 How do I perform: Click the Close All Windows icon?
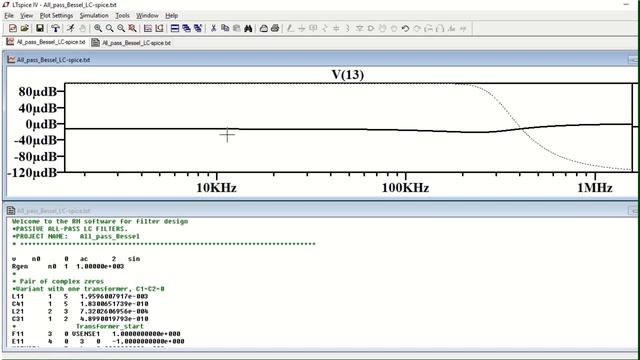(x=198, y=28)
